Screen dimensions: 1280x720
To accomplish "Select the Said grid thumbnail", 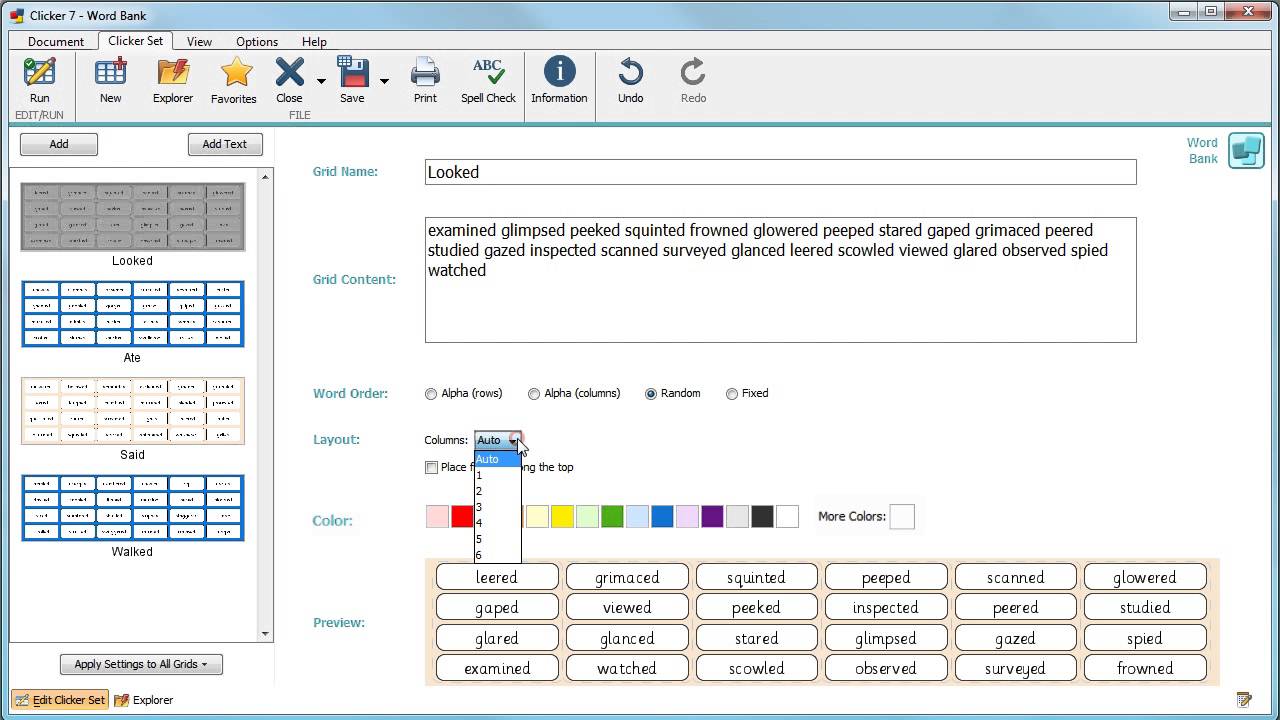I will tap(133, 410).
